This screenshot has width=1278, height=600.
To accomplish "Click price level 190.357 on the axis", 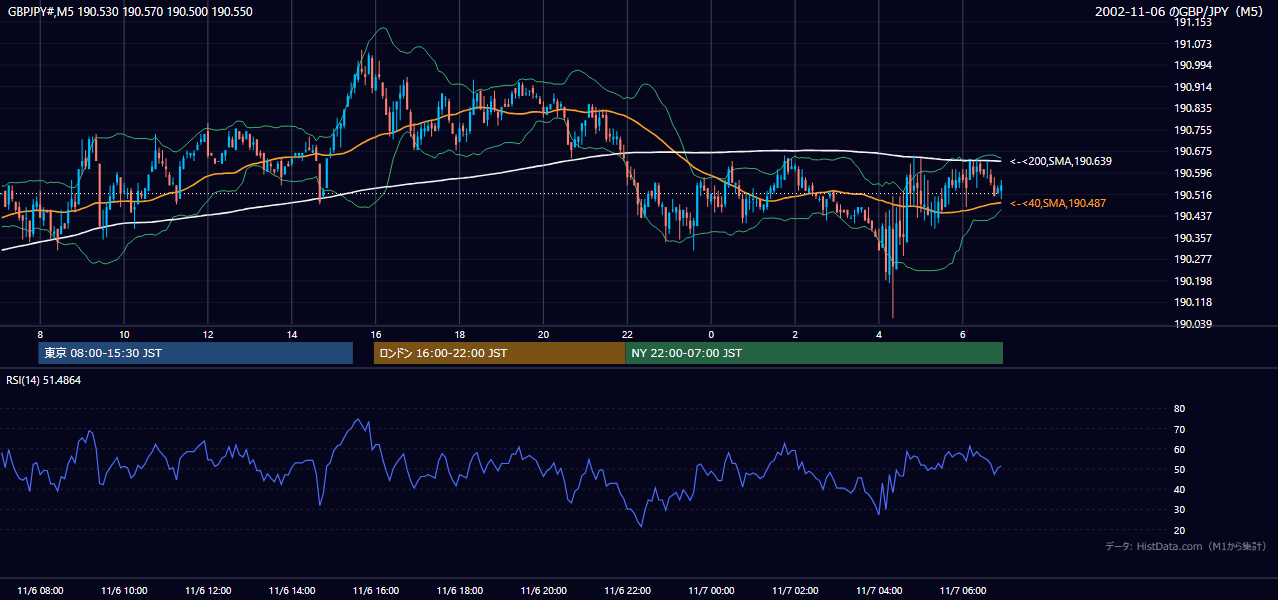I will coord(1192,238).
